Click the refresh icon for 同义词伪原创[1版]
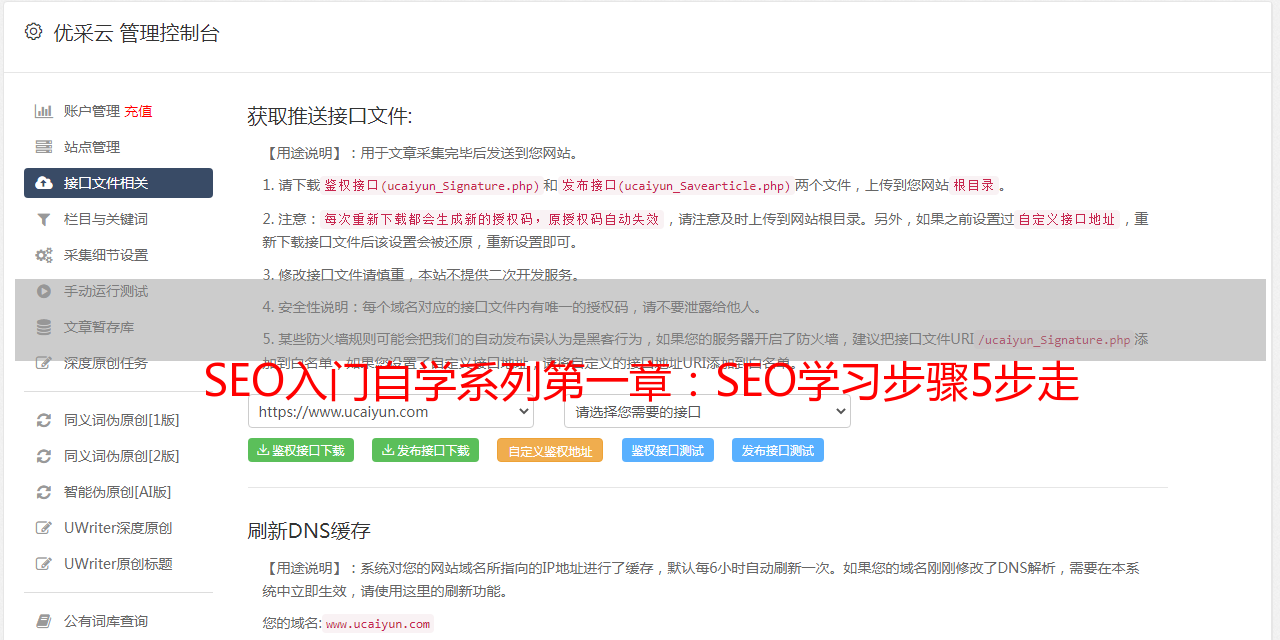Image resolution: width=1280 pixels, height=640 pixels. pos(44,420)
